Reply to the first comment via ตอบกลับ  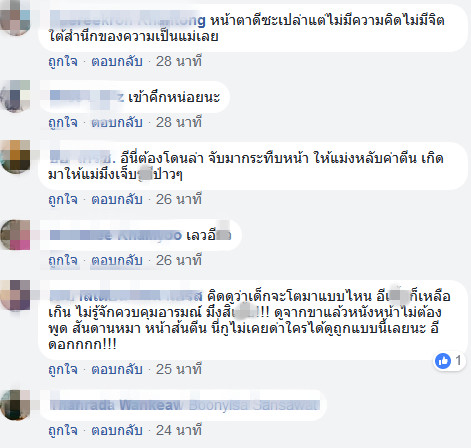[x=117, y=62]
